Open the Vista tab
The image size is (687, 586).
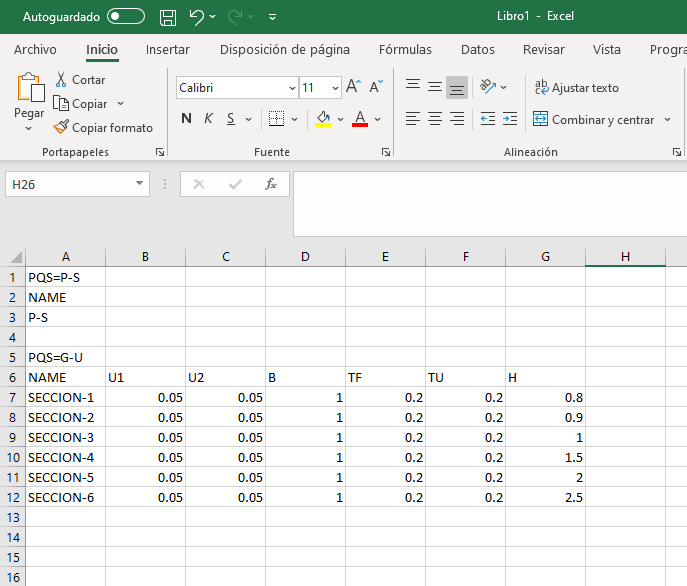tap(606, 50)
